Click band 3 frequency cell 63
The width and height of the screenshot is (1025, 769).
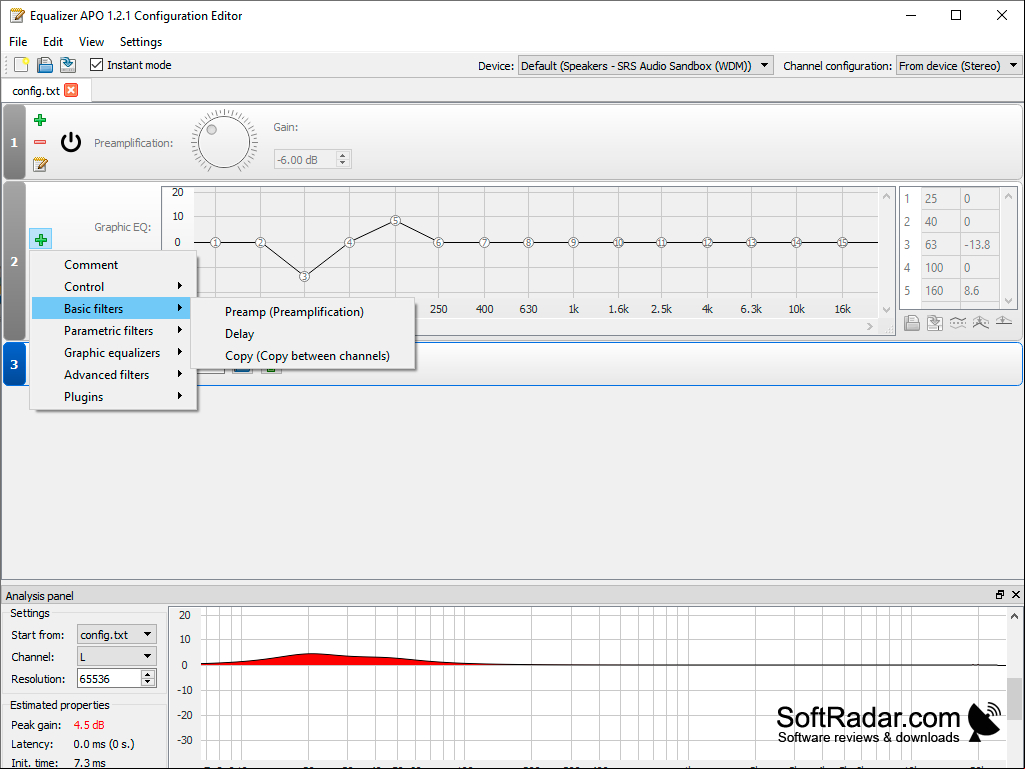click(941, 245)
